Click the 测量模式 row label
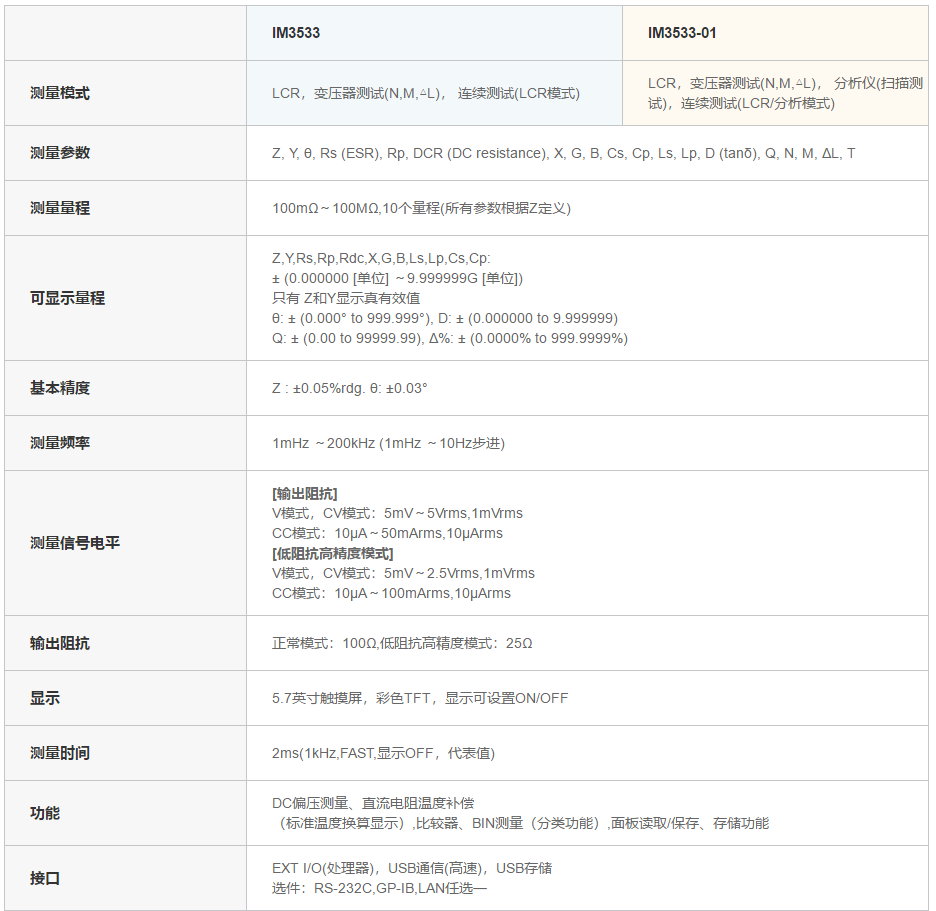This screenshot has height=911, width=936. [x=60, y=93]
